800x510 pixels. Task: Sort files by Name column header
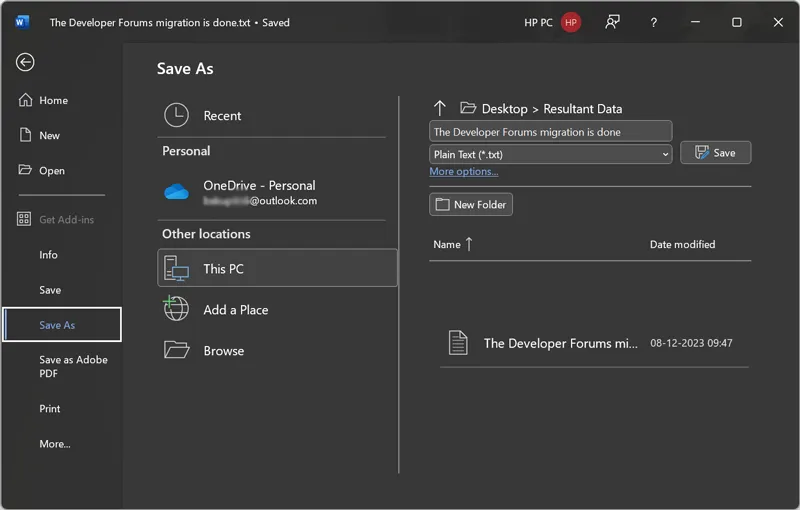pos(447,244)
